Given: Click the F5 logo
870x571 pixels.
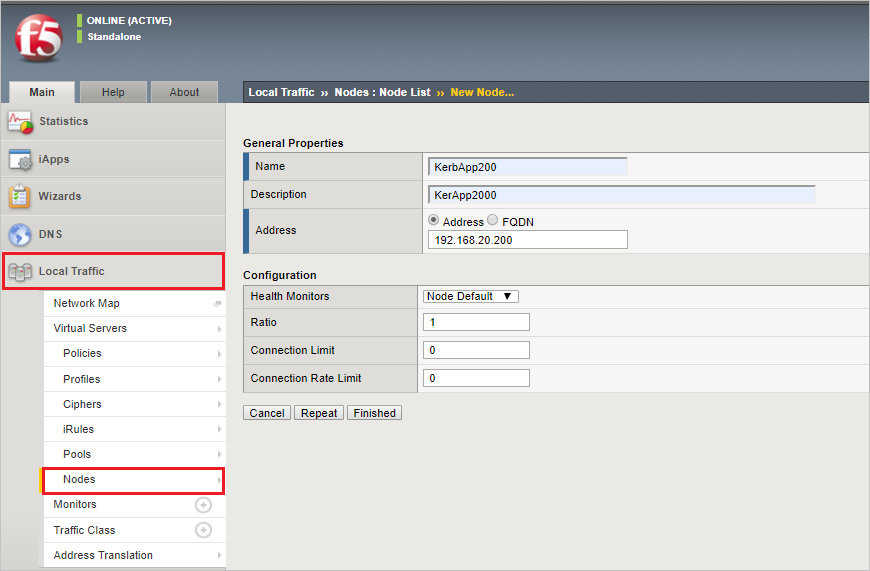Looking at the screenshot, I should (38, 38).
